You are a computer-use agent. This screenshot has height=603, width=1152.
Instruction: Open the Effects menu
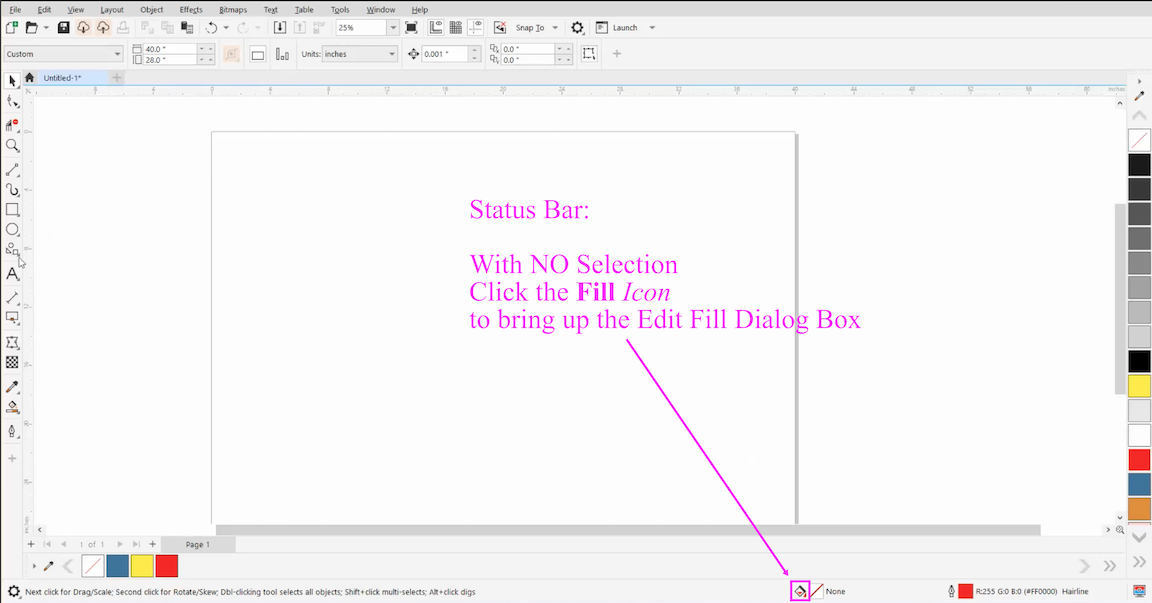point(191,9)
